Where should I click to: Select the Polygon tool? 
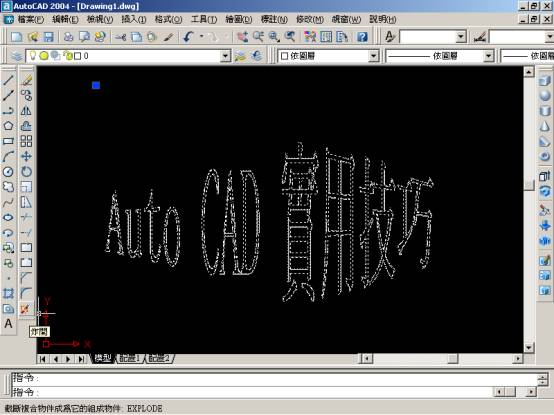[8, 126]
